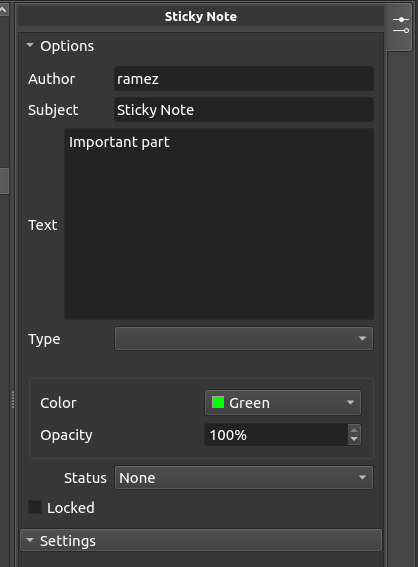Enable the Locked checkbox

(35, 507)
